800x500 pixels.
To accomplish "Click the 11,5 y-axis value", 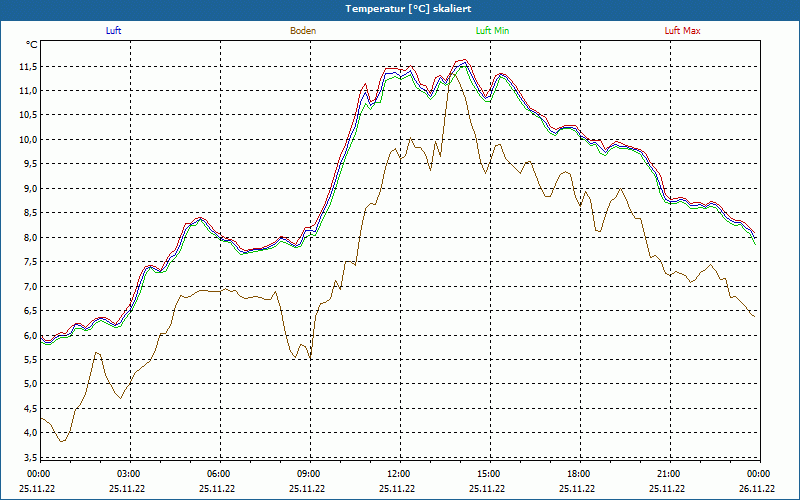I will tap(28, 66).
